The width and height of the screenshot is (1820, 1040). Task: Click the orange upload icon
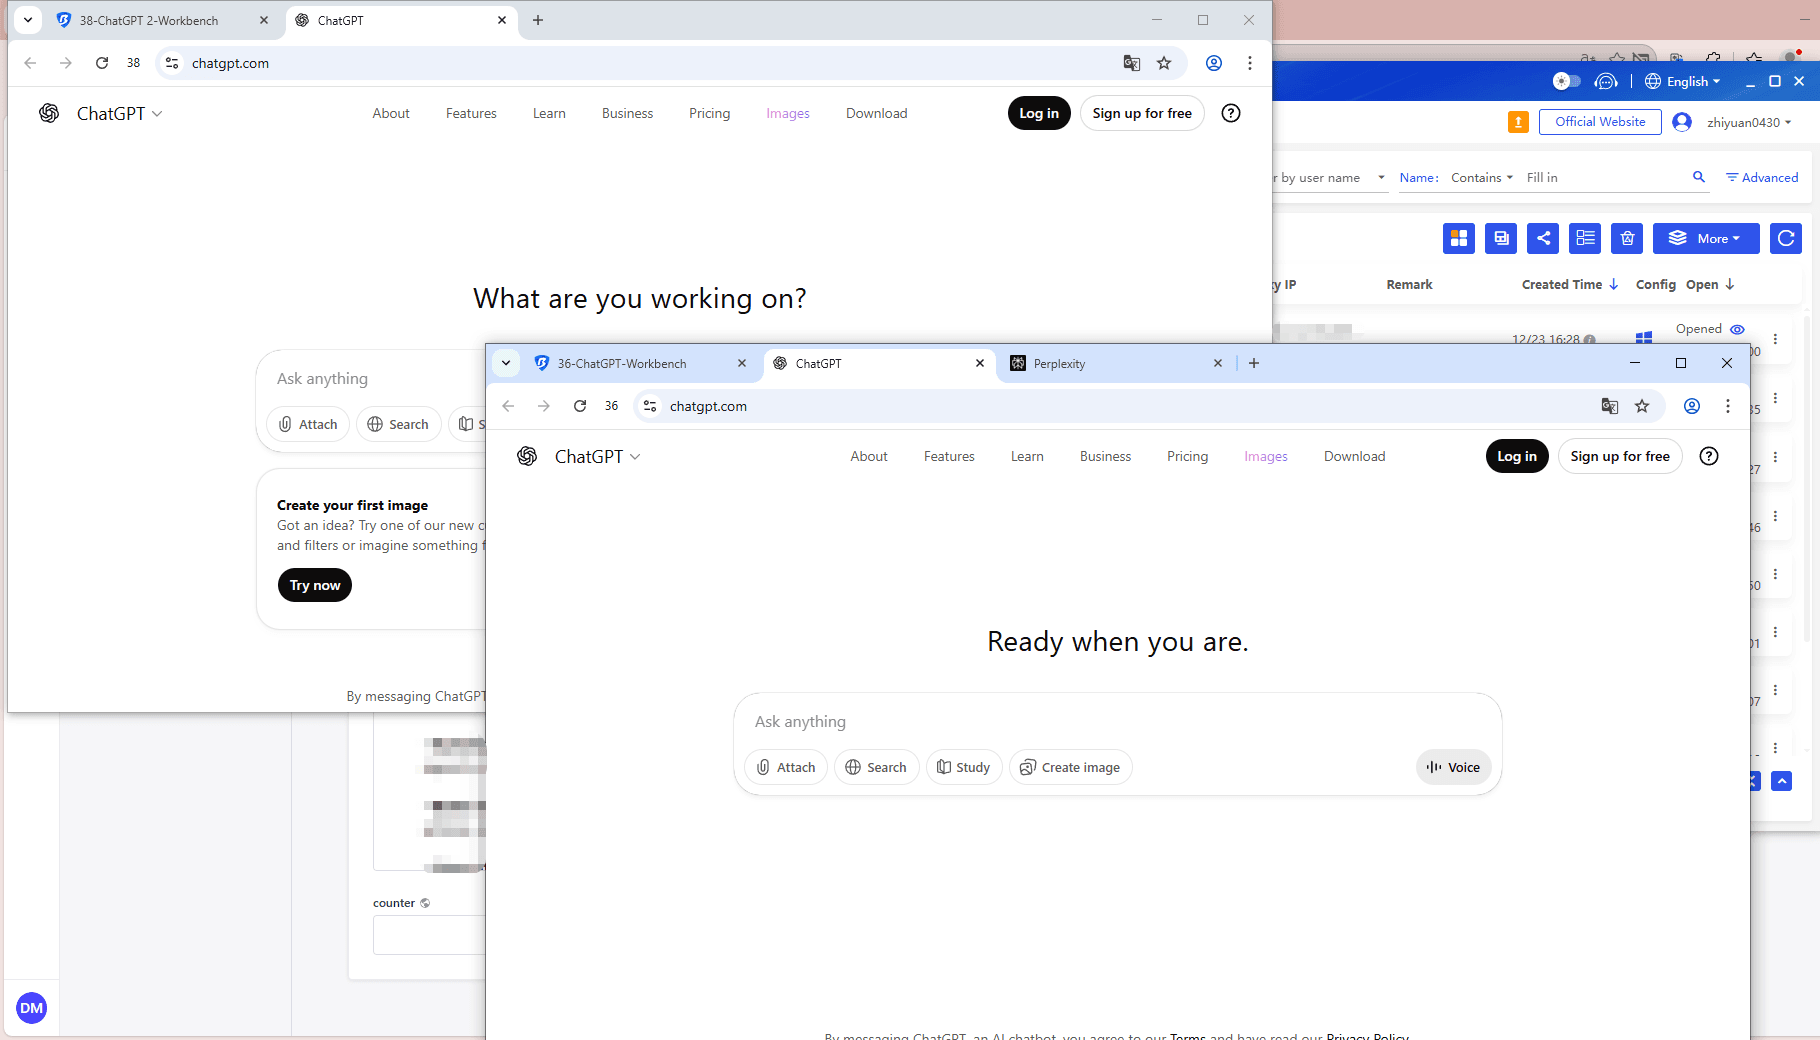pyautogui.click(x=1518, y=121)
